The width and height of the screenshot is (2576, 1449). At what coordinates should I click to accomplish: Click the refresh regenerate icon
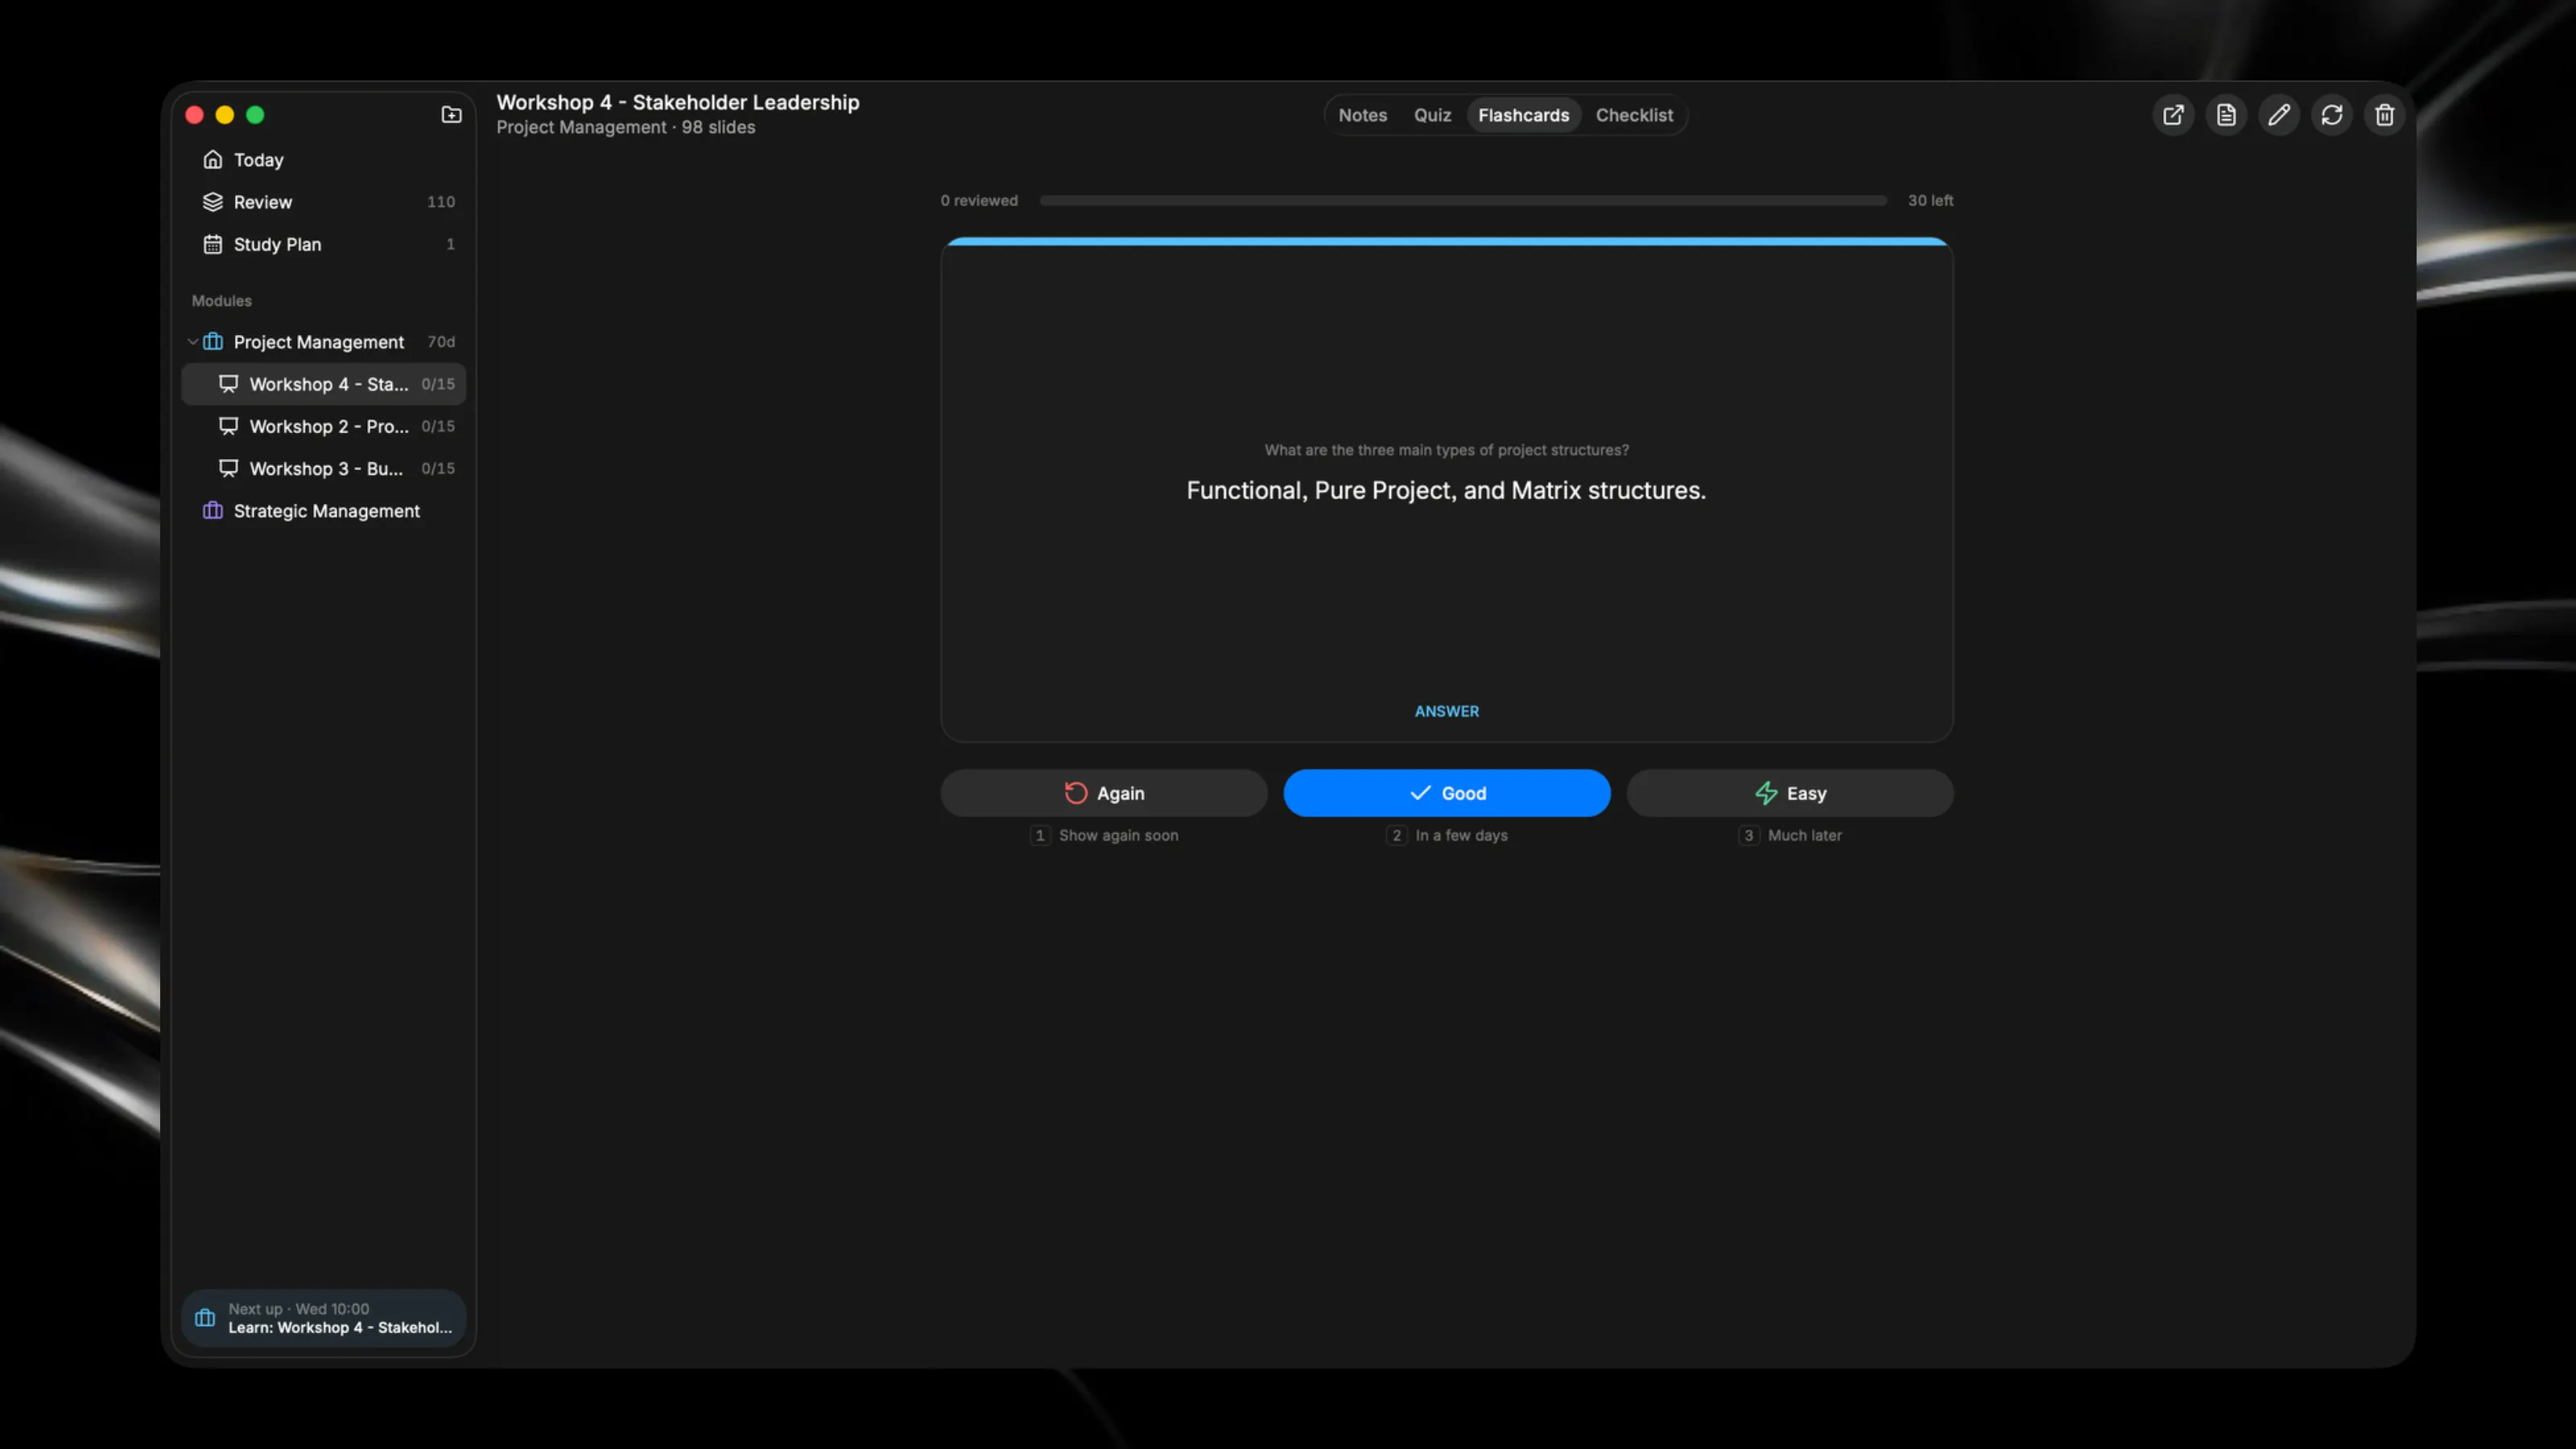coord(2332,115)
